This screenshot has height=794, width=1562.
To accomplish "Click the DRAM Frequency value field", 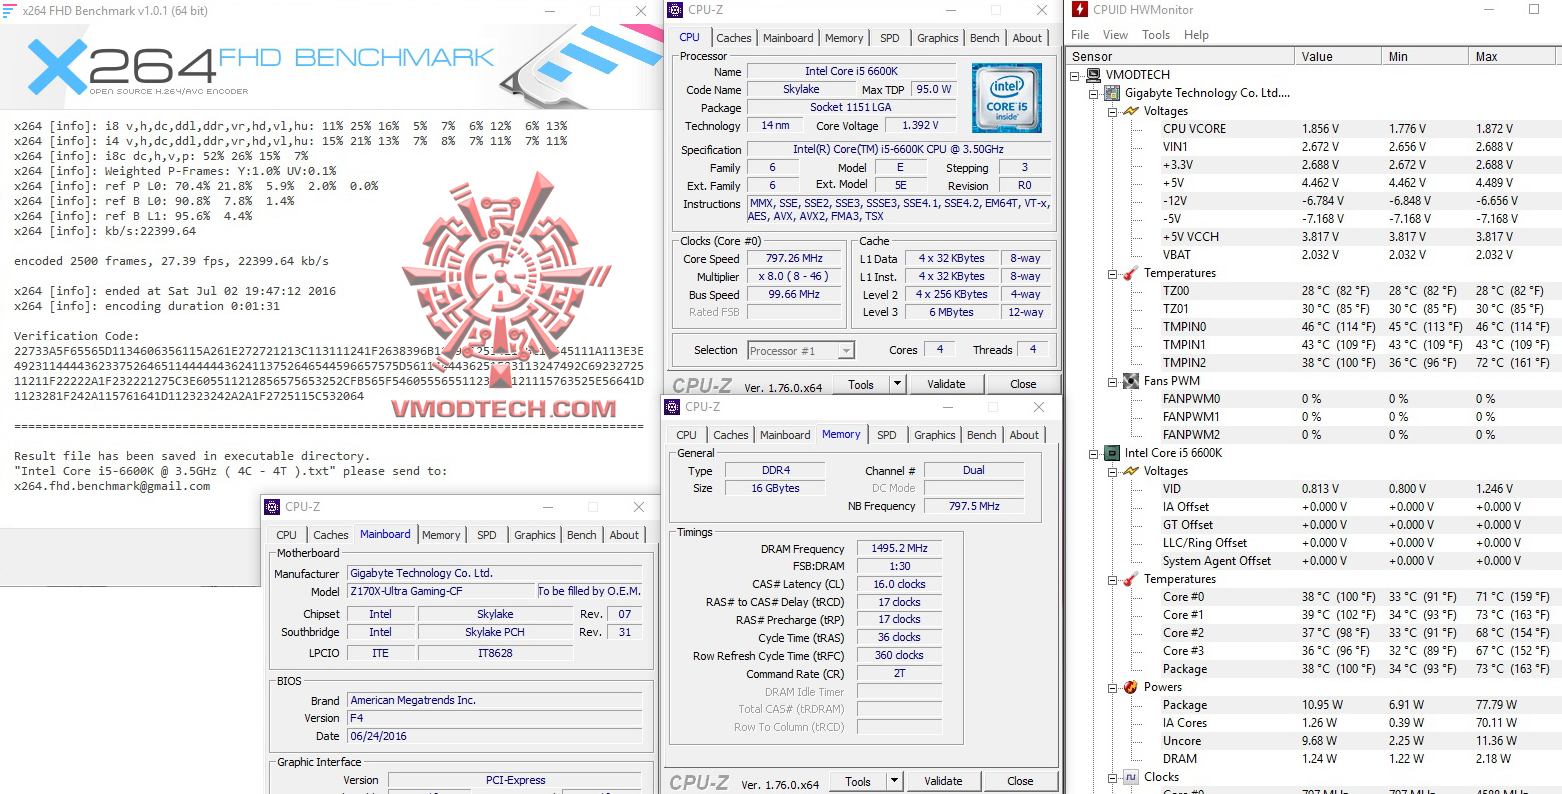I will [x=897, y=548].
